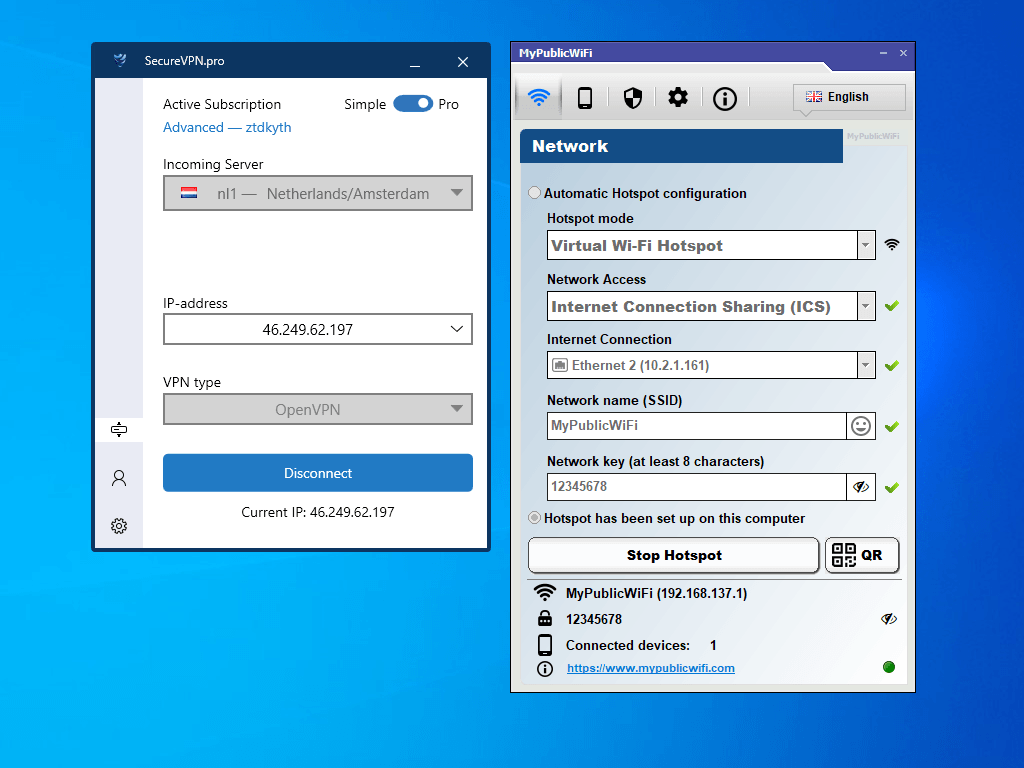Open the mypublicwifi.com link
Image resolution: width=1024 pixels, height=768 pixels.
tap(650, 668)
